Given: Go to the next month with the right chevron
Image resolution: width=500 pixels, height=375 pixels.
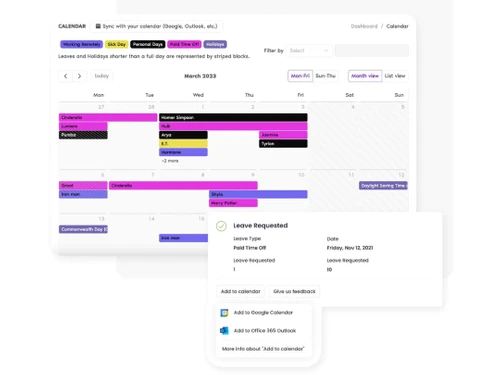Looking at the screenshot, I should pyautogui.click(x=79, y=76).
